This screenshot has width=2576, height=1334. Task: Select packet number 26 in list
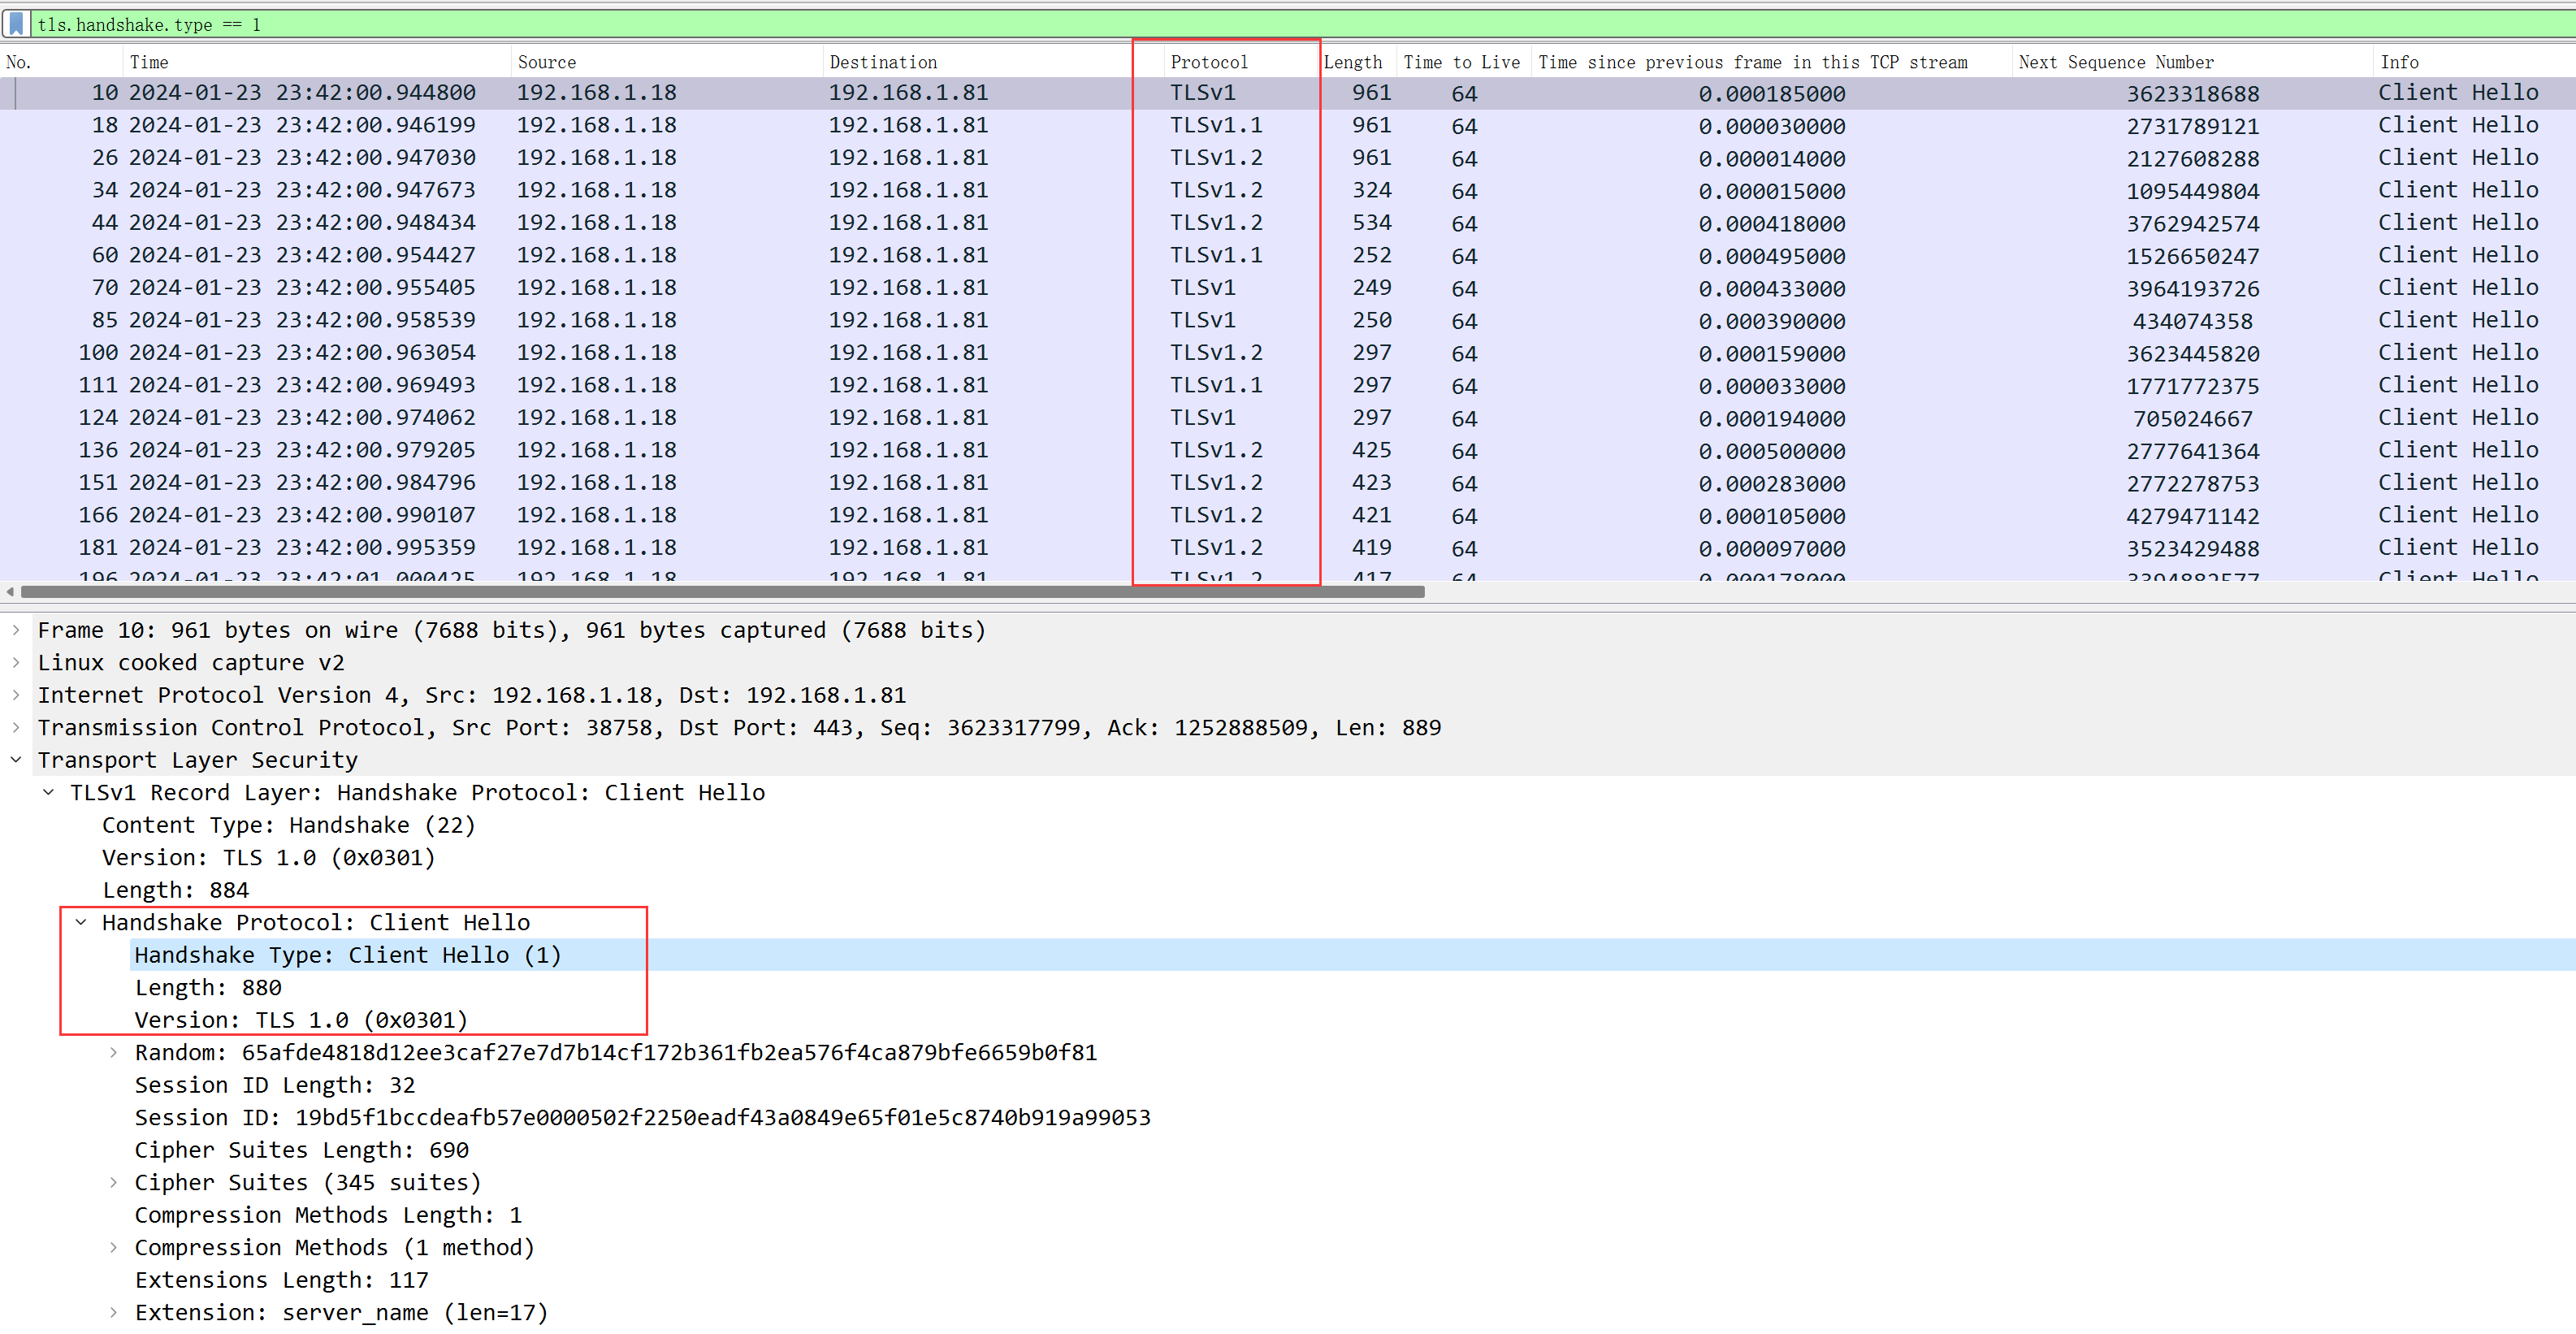click(1288, 158)
